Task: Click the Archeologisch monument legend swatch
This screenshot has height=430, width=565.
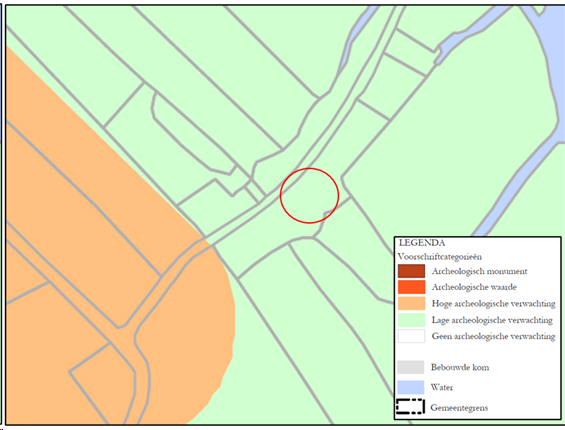Action: pyautogui.click(x=411, y=271)
